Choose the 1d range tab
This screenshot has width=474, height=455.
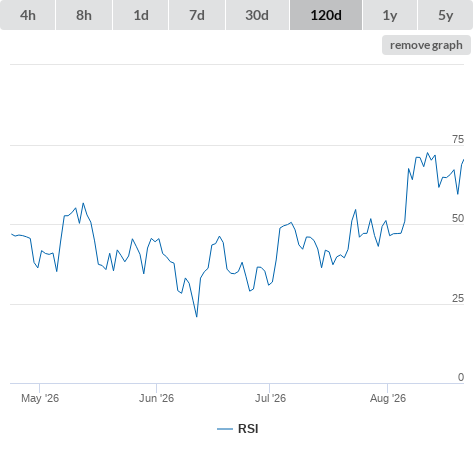tap(141, 15)
